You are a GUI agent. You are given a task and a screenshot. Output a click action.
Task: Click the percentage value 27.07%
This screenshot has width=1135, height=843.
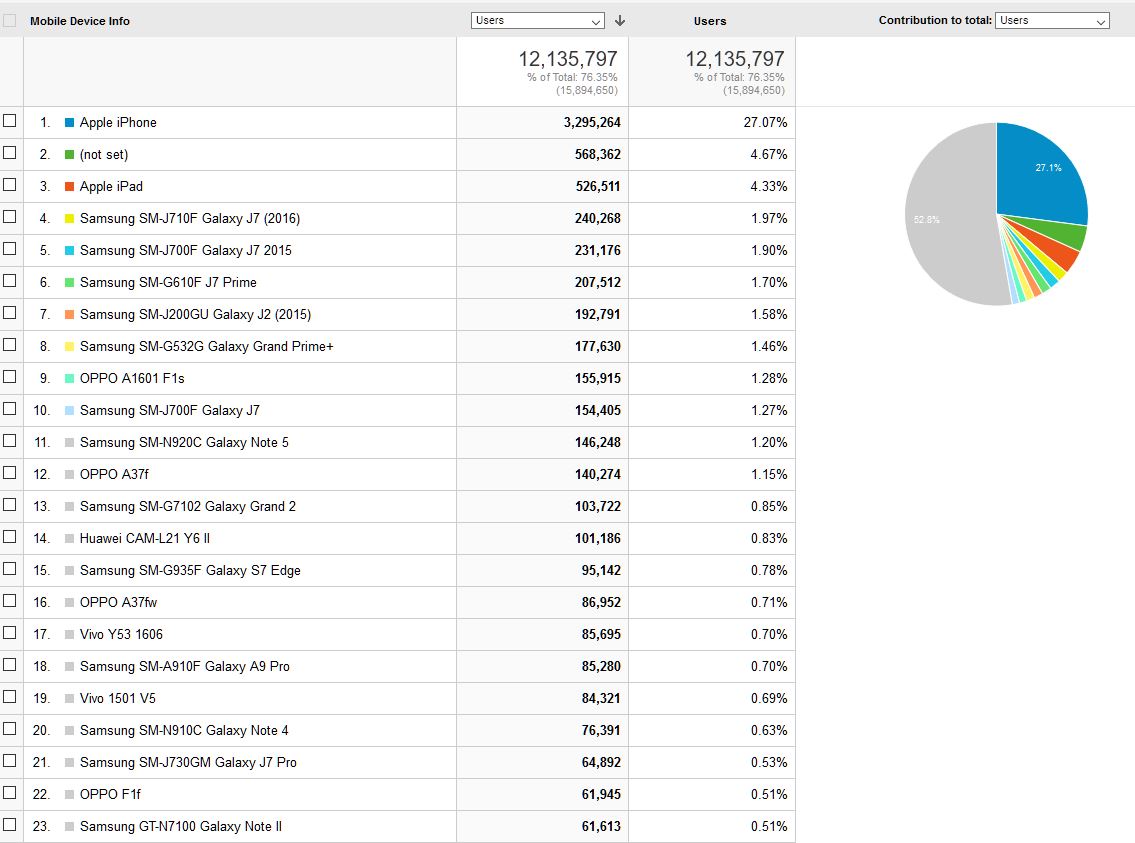(x=765, y=122)
